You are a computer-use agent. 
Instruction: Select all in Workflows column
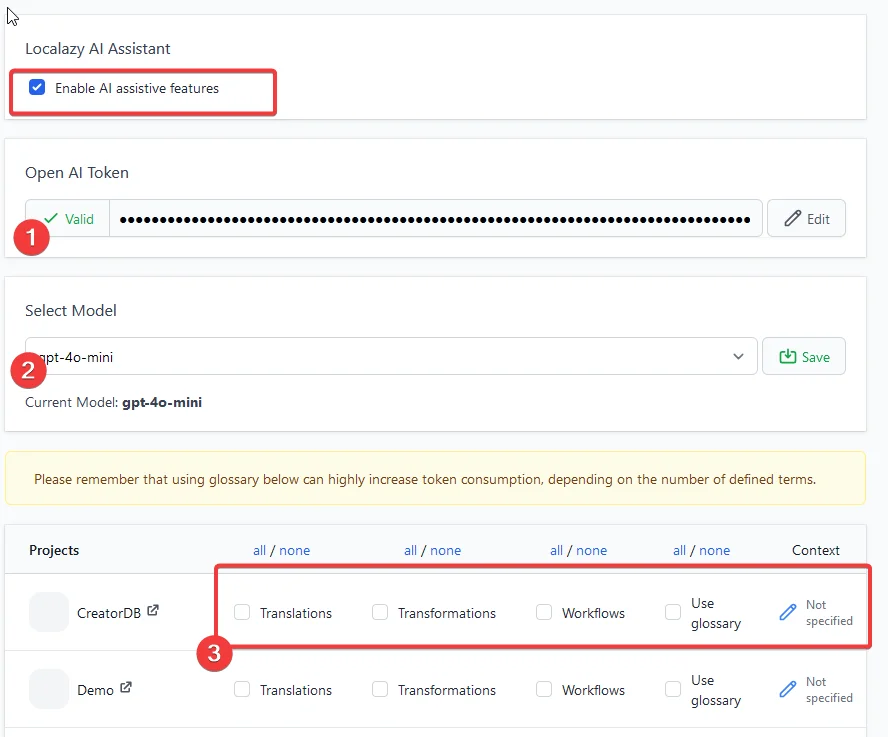click(x=556, y=550)
